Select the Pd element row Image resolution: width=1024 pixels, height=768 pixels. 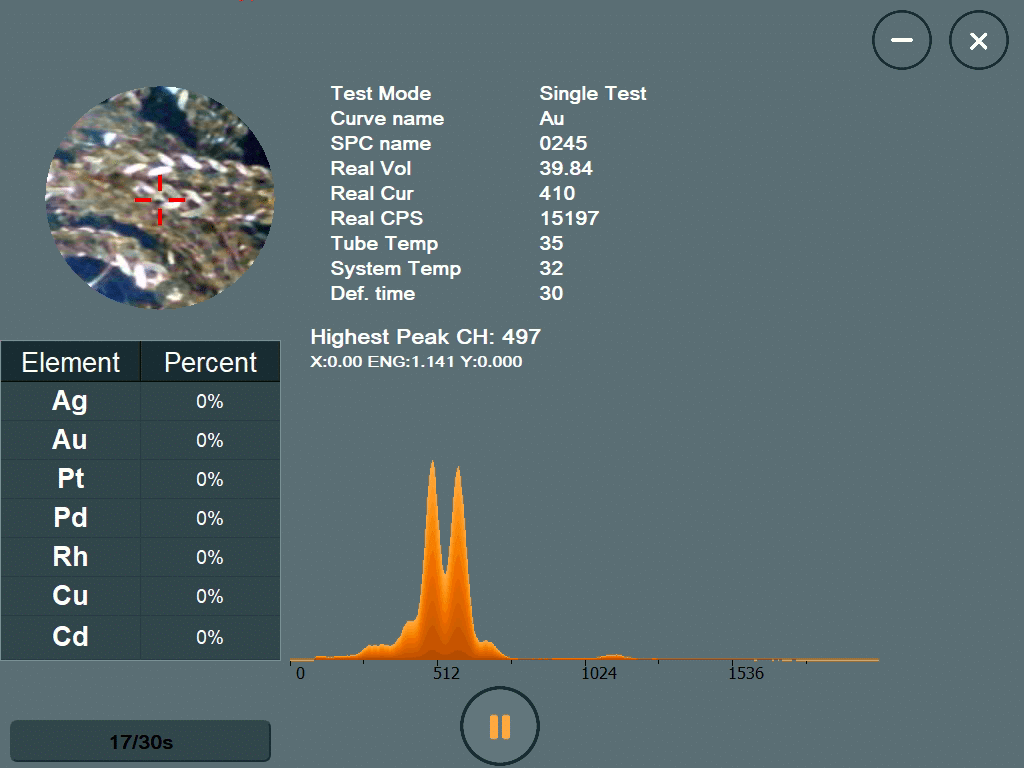140,518
